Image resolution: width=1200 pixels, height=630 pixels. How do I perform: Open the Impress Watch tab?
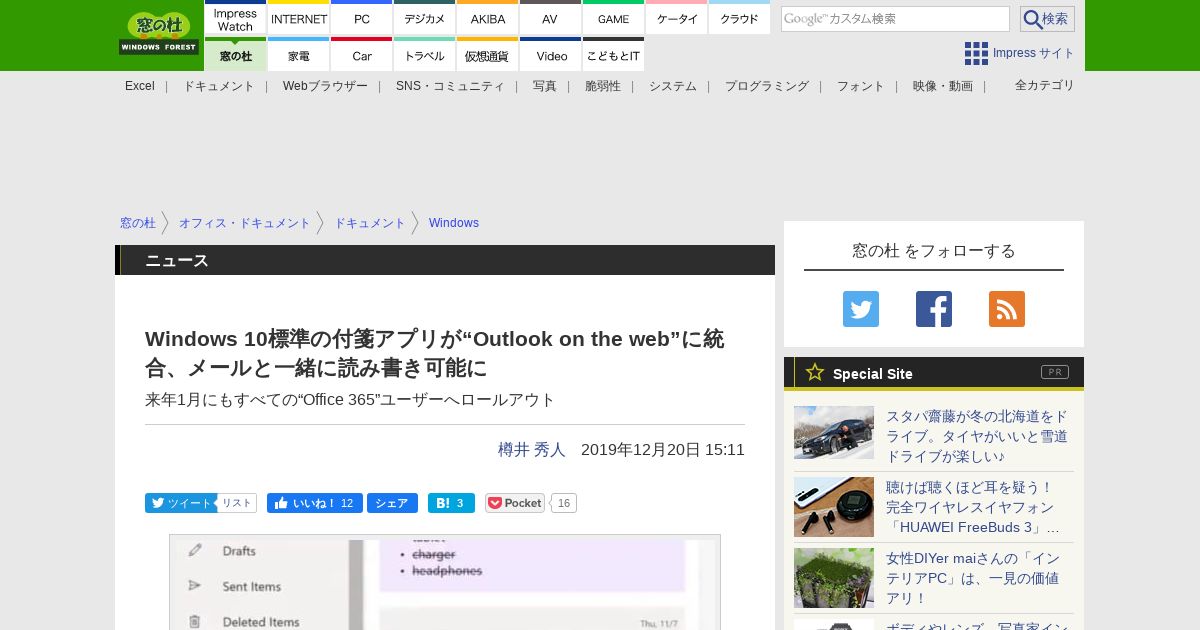235,19
